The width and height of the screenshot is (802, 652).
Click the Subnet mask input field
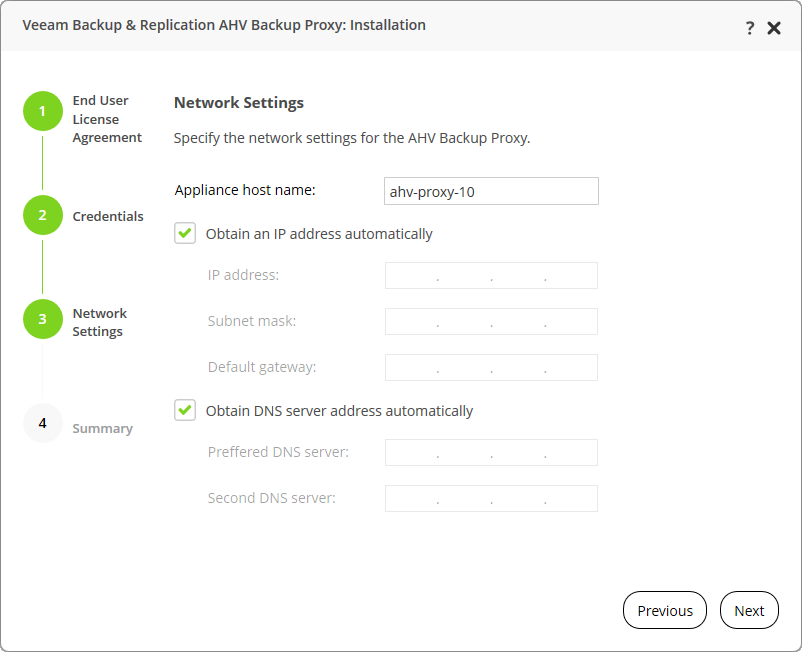tap(491, 322)
